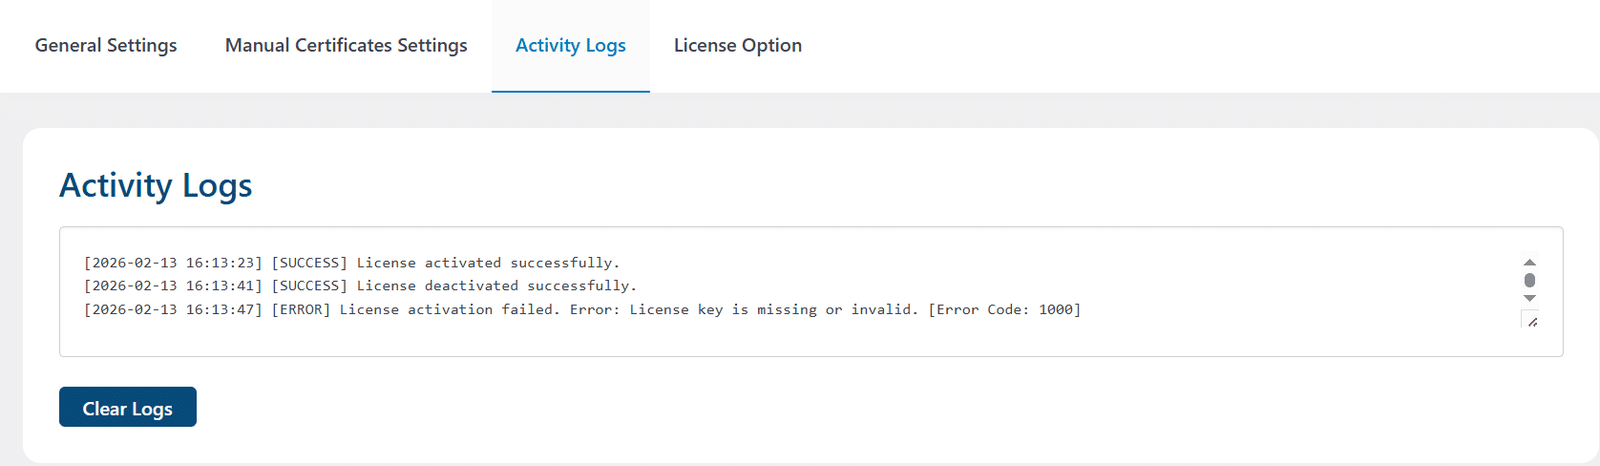1600x466 pixels.
Task: Click the [ERROR] tag in the log
Action: tap(301, 310)
